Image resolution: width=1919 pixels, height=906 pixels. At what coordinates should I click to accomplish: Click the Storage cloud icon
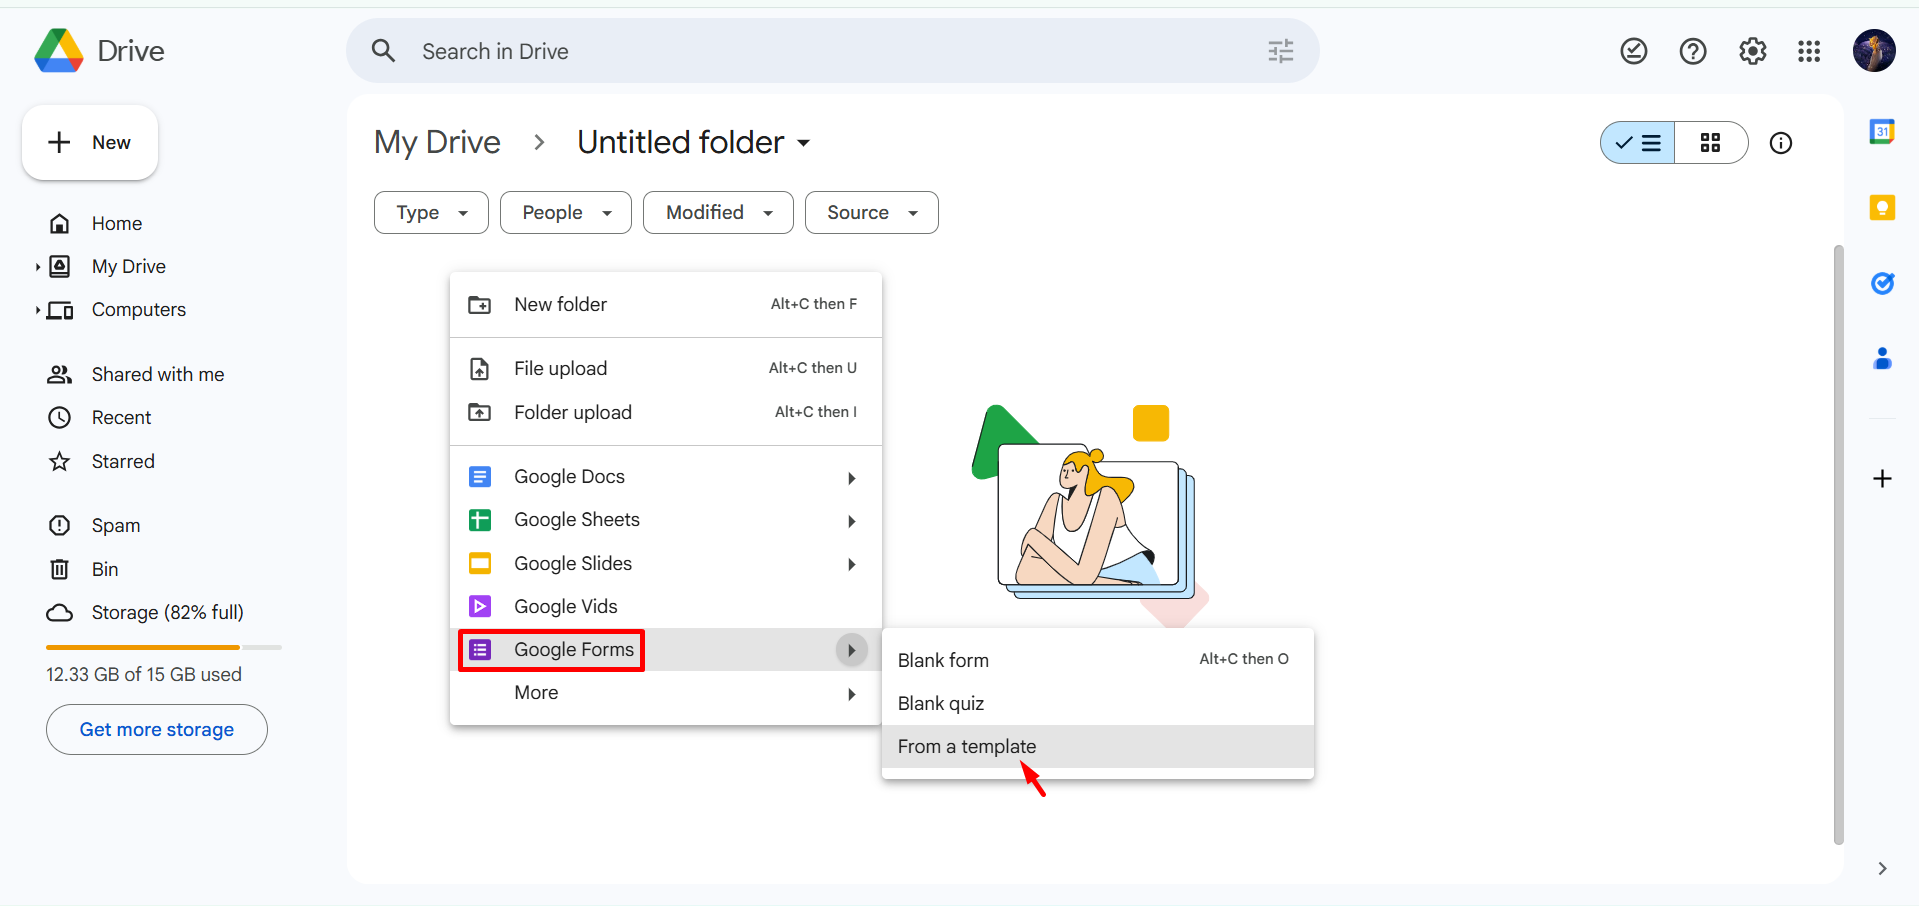coord(60,612)
